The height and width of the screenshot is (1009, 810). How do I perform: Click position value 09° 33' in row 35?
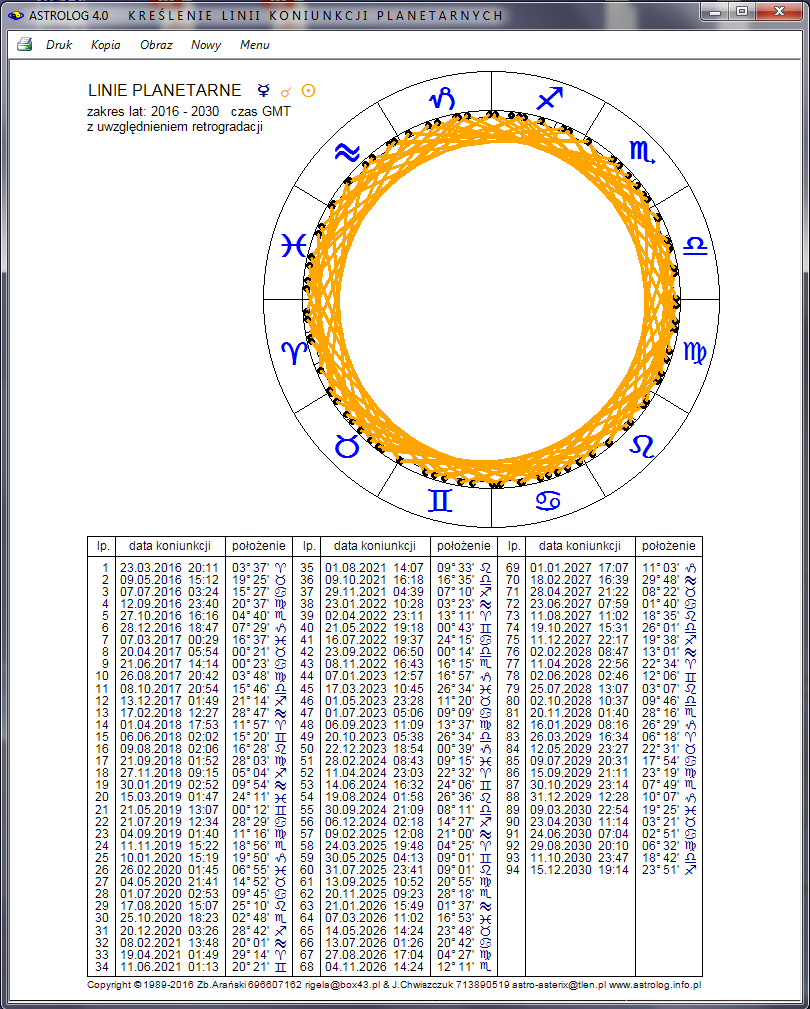[456, 568]
